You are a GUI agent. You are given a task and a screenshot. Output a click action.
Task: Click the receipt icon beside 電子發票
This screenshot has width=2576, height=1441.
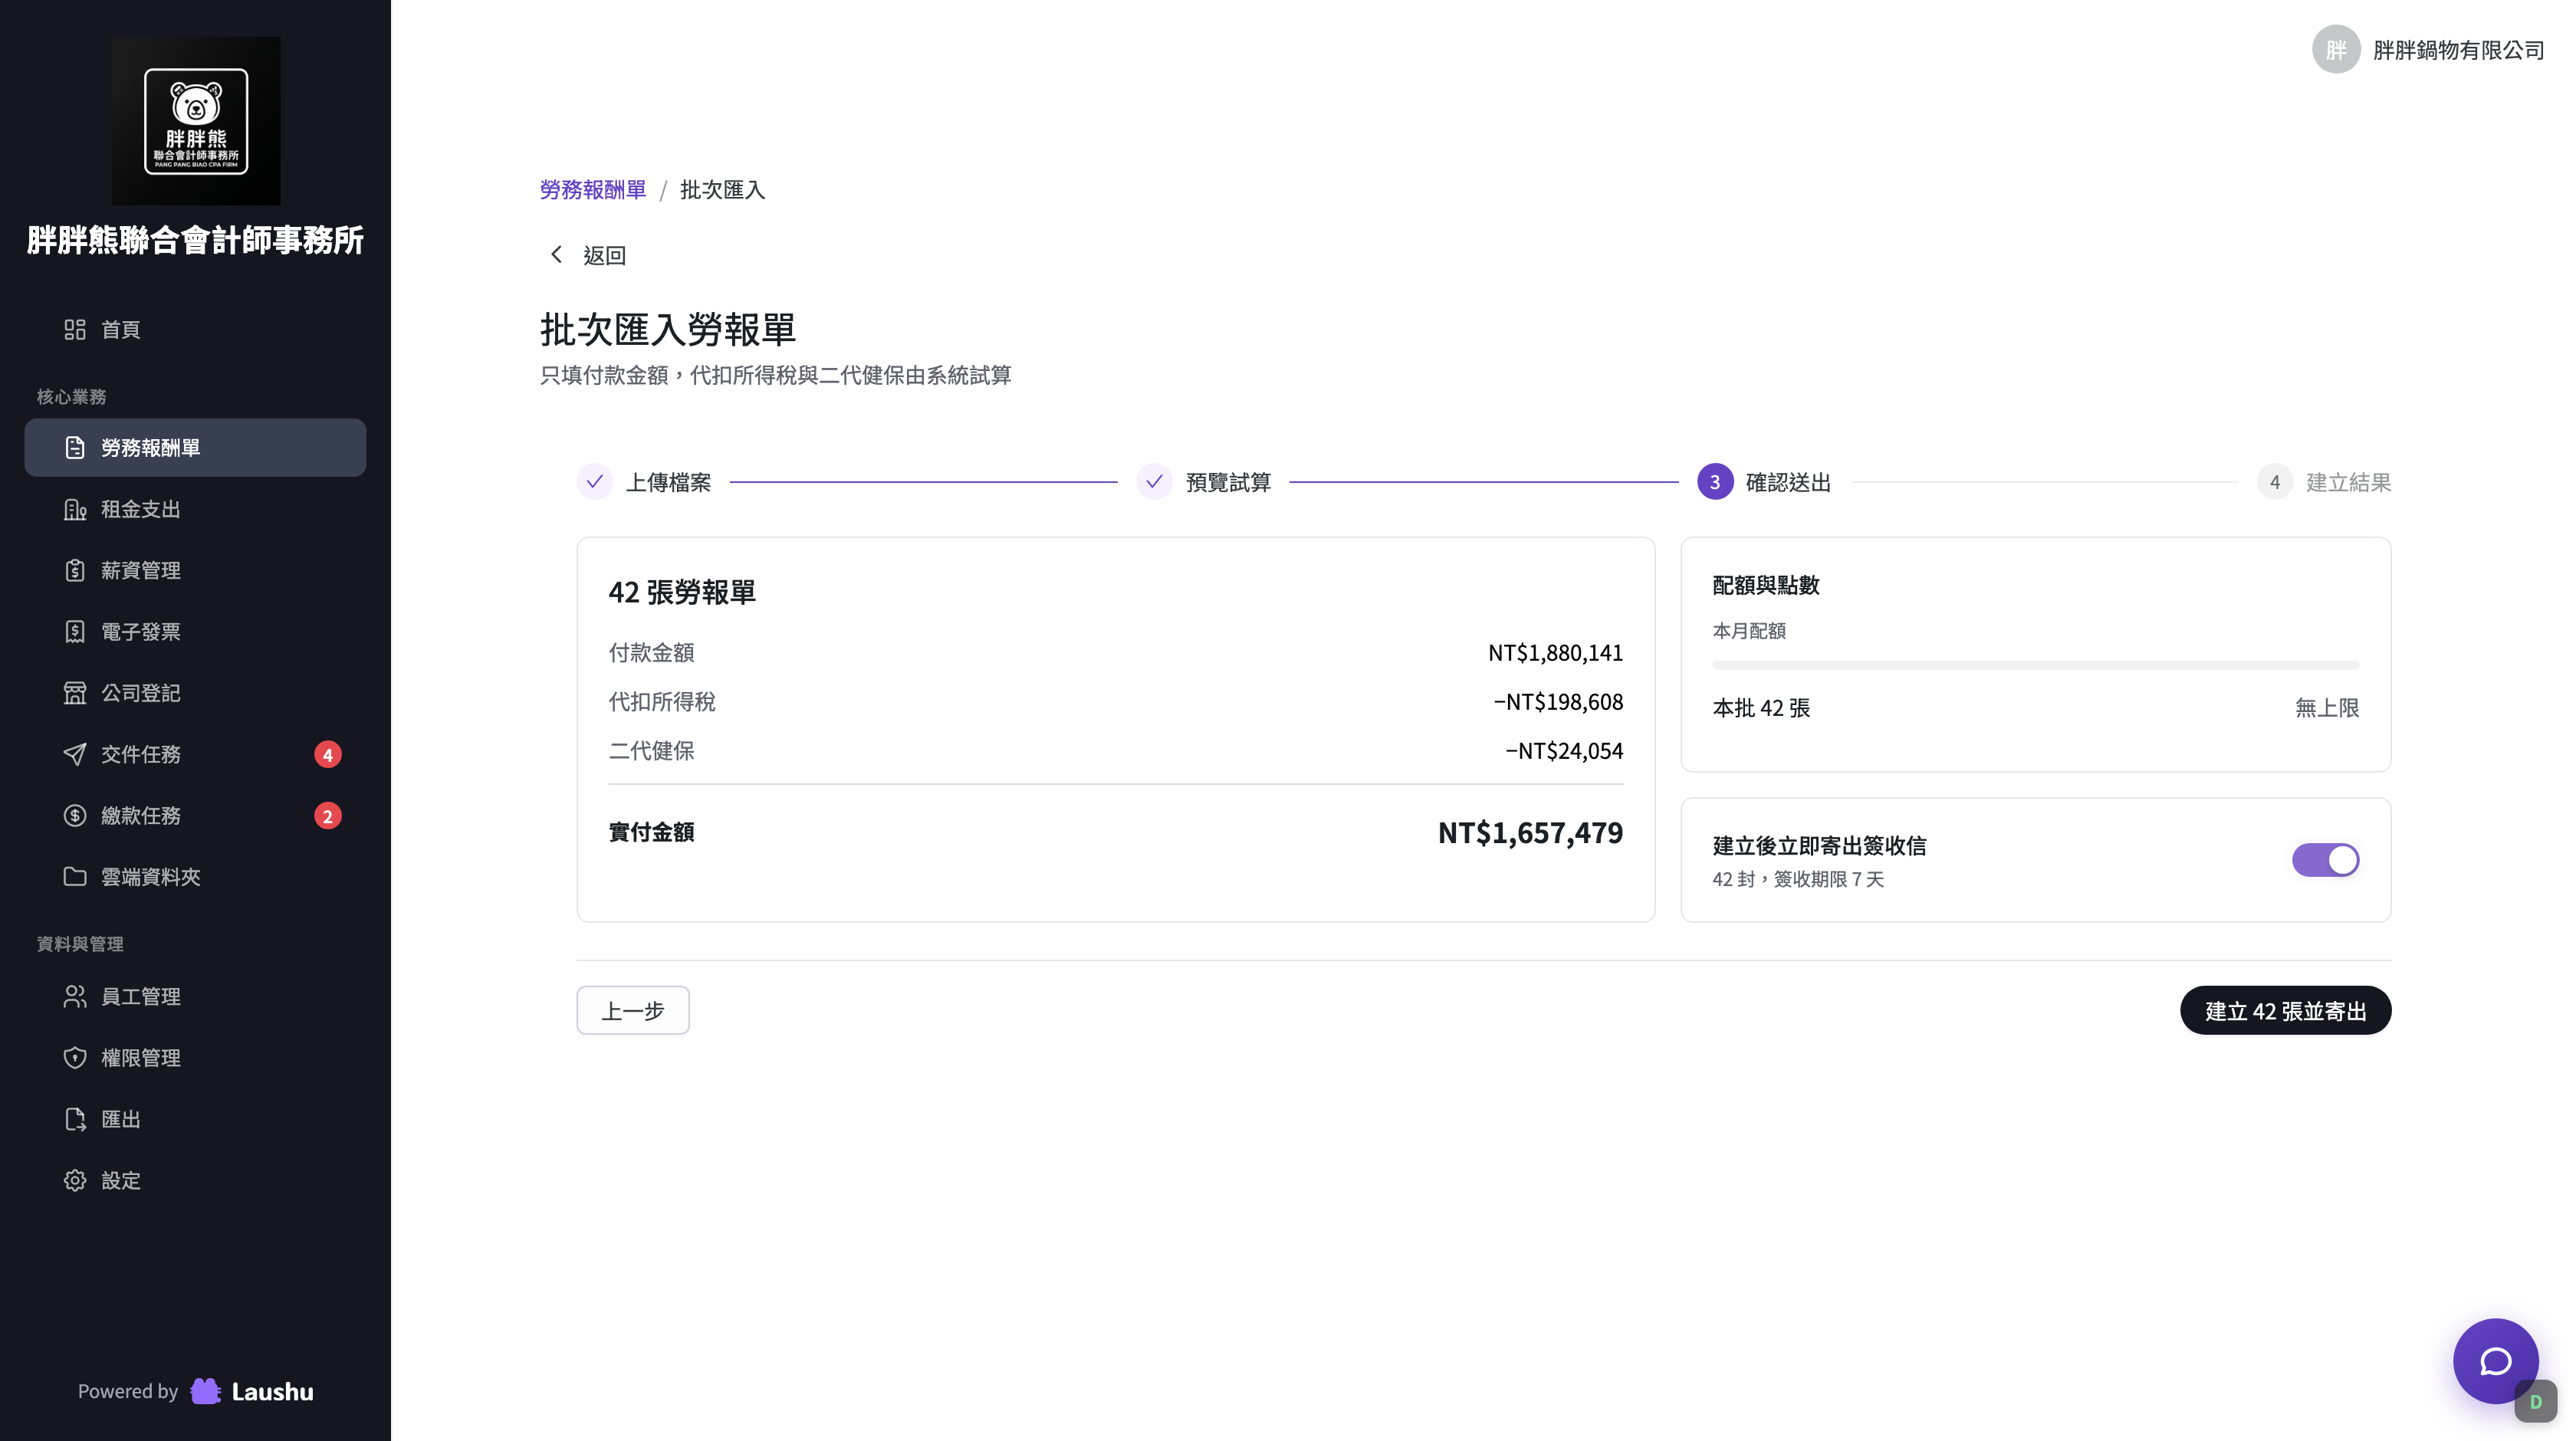[75, 632]
